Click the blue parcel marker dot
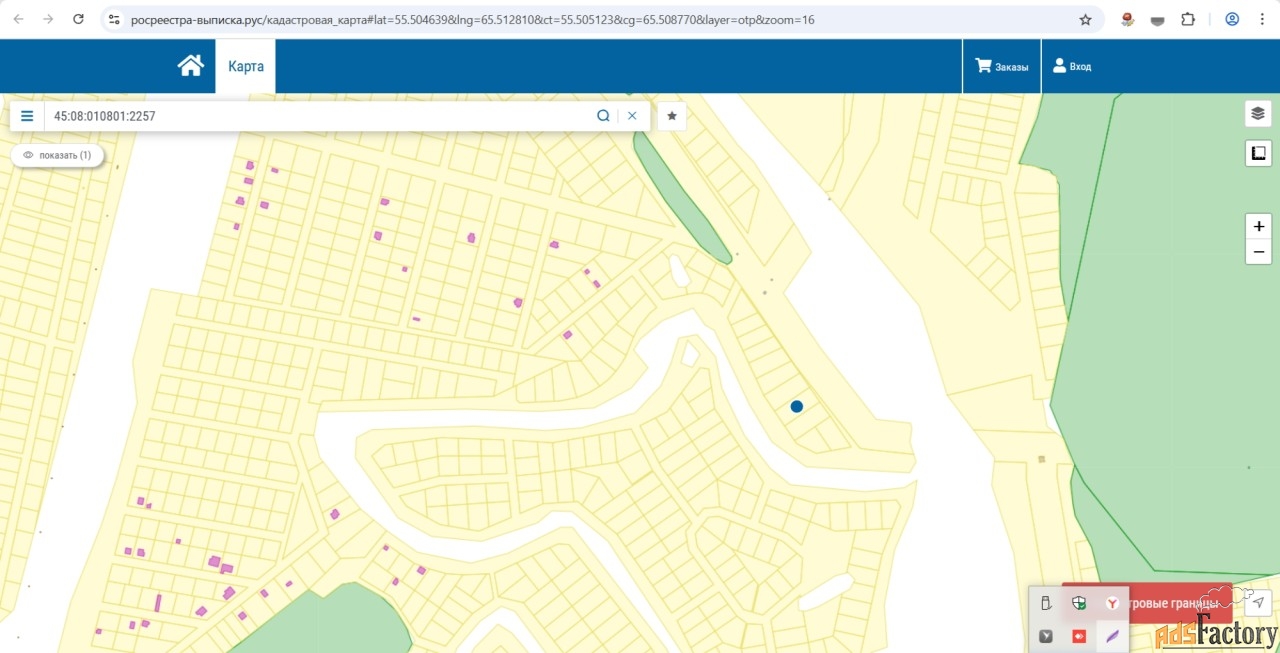 point(797,406)
